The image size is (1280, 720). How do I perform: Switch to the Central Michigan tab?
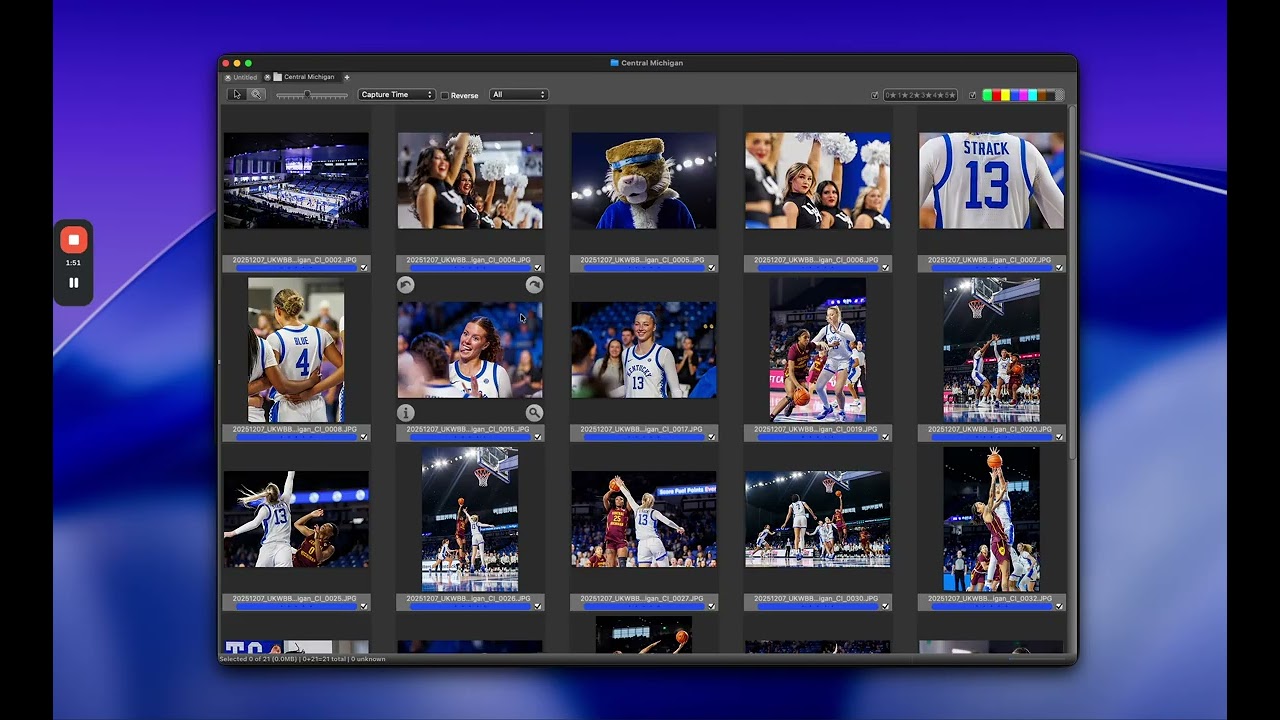309,77
